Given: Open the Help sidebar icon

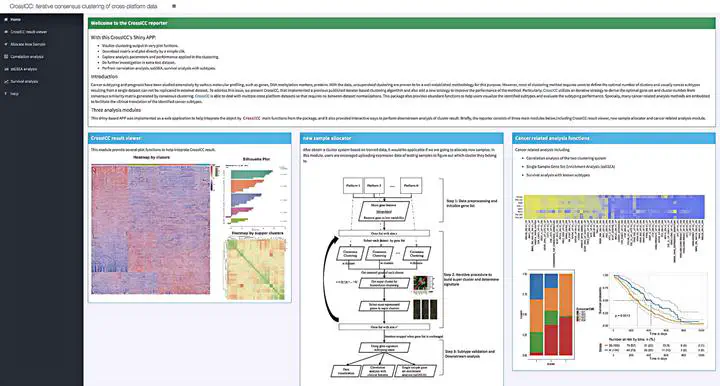Looking at the screenshot, I should click(x=6, y=94).
